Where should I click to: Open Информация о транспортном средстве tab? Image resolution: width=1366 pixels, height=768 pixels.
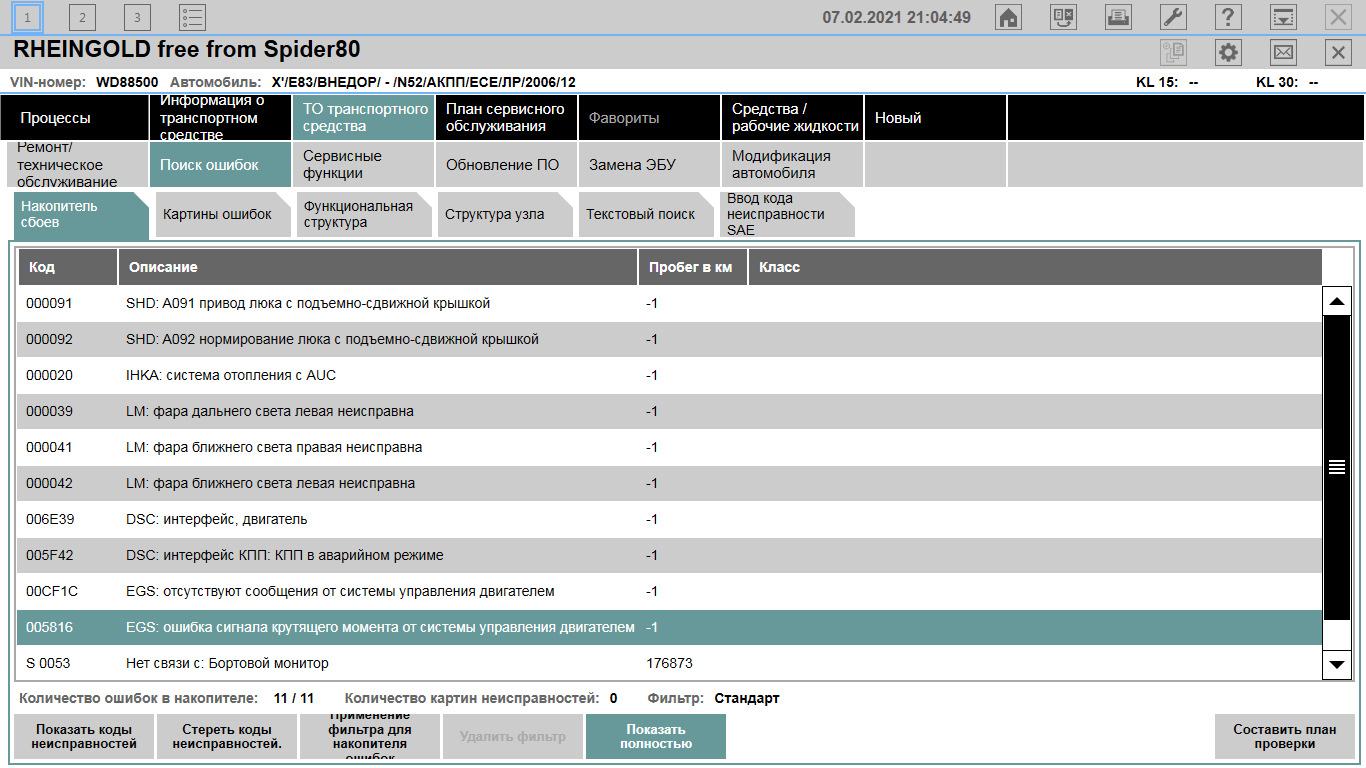pyautogui.click(x=220, y=118)
